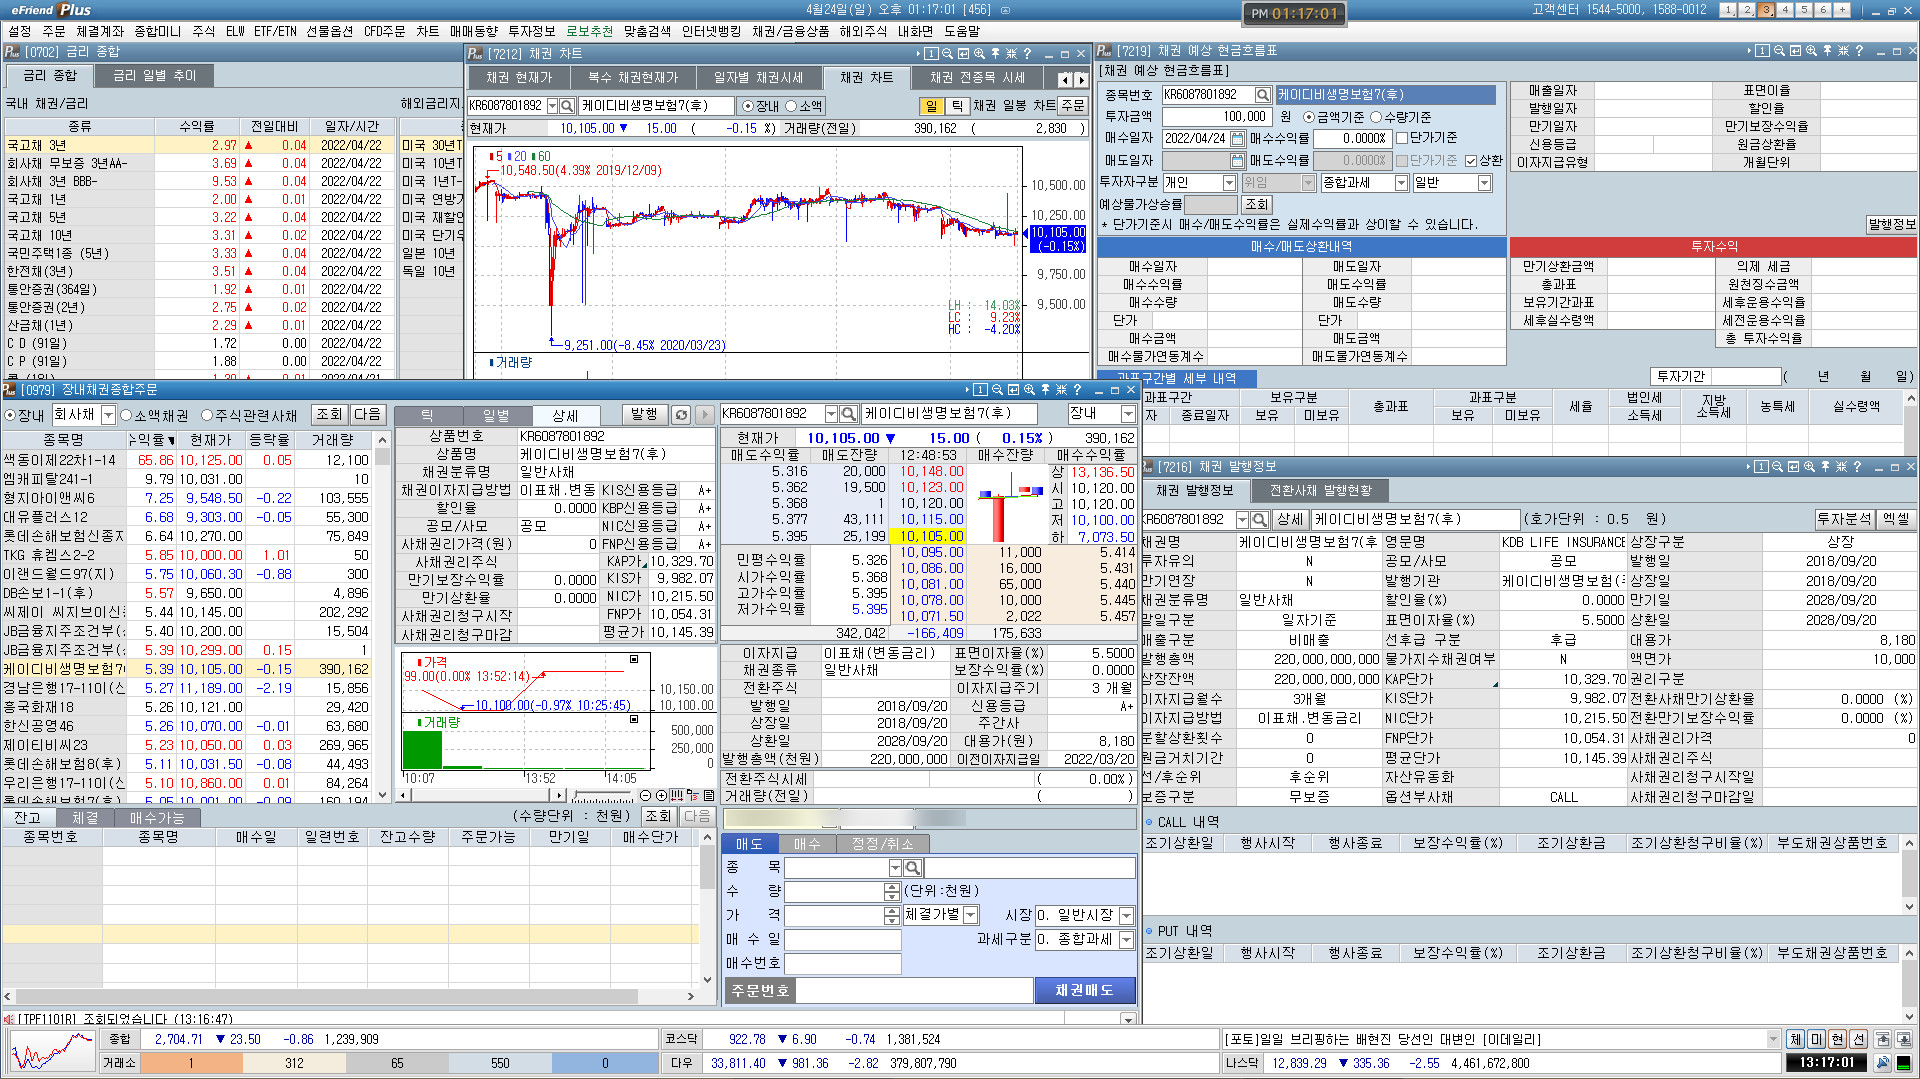1920x1079 pixels.
Task: Click the 발행 button
Action: (x=644, y=414)
